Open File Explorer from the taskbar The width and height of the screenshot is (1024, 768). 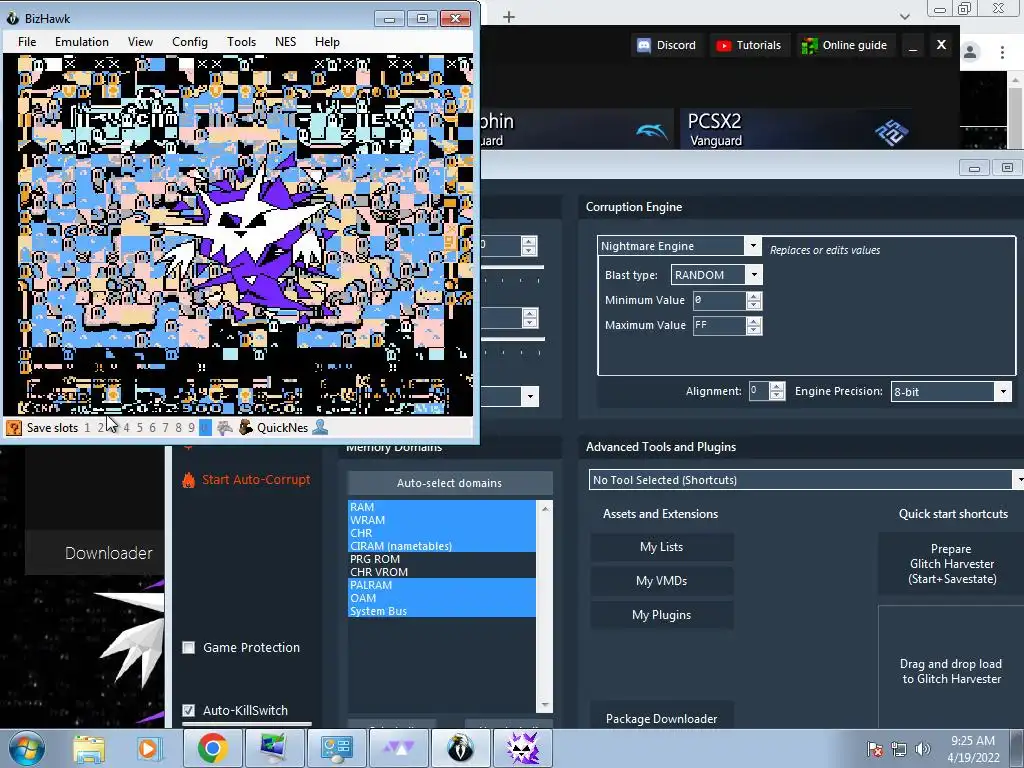[89, 748]
